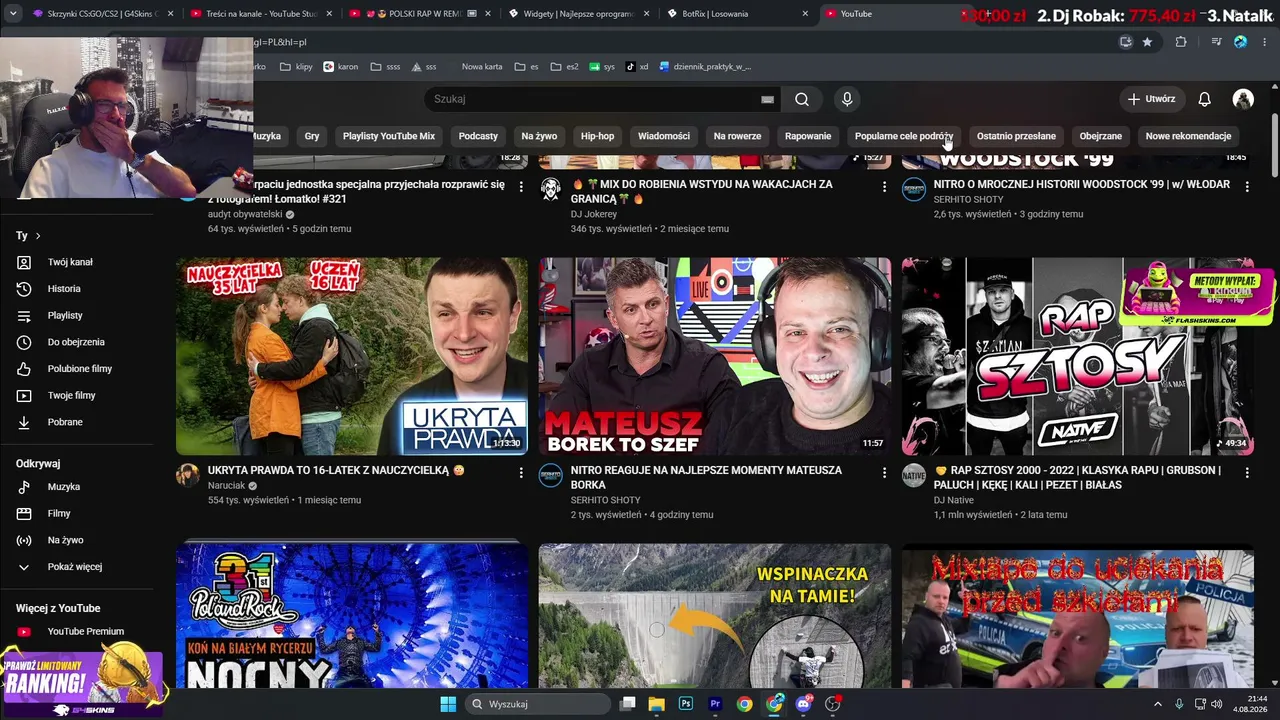Open Polubione filmy in the sidebar
This screenshot has height=720, width=1280.
point(78,369)
